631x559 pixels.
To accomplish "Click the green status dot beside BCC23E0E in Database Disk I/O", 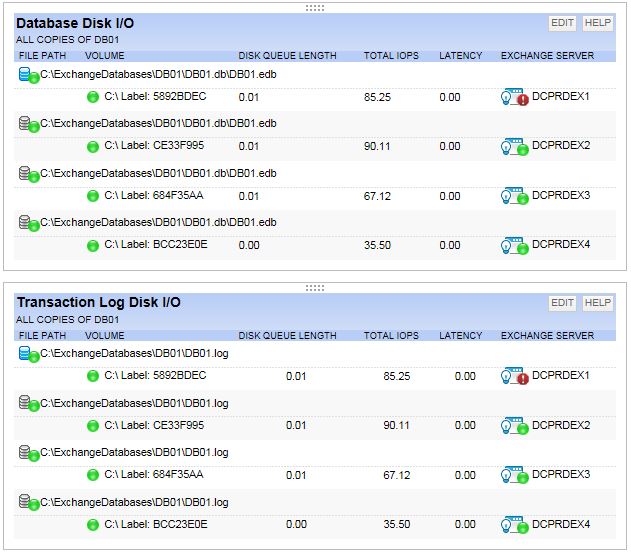I will (93, 245).
